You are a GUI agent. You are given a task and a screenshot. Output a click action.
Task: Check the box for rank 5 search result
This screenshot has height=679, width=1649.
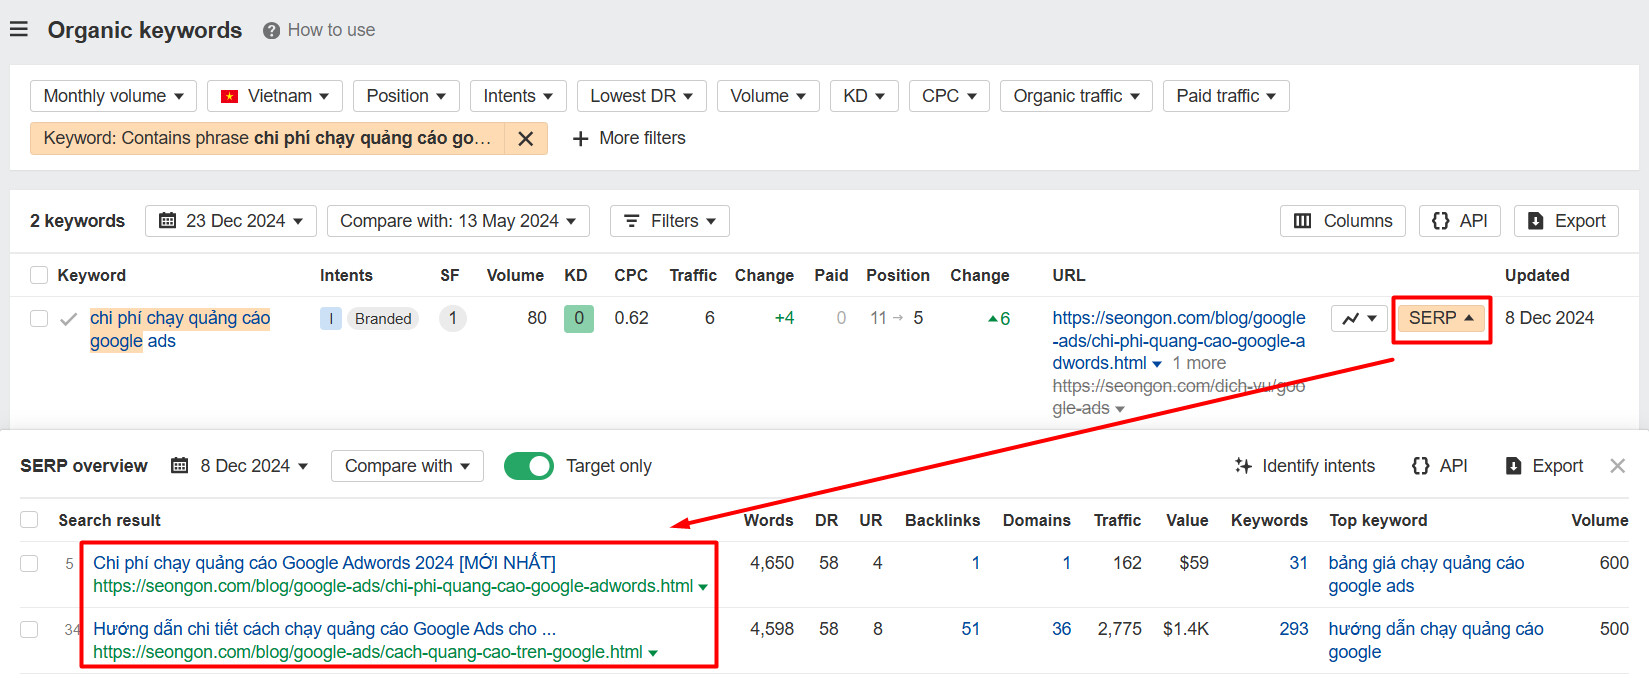29,564
